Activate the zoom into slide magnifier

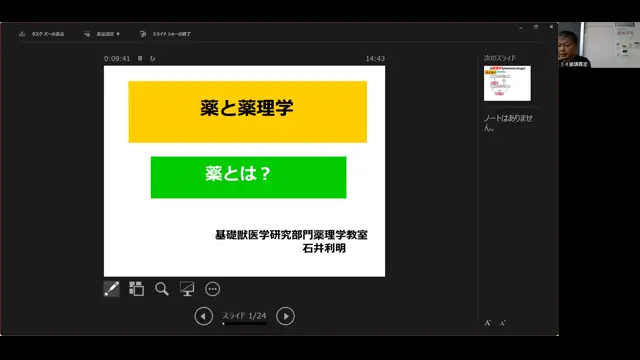coord(162,289)
